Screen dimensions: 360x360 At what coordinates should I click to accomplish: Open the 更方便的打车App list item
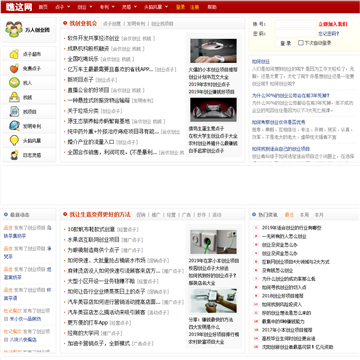pos(88,322)
